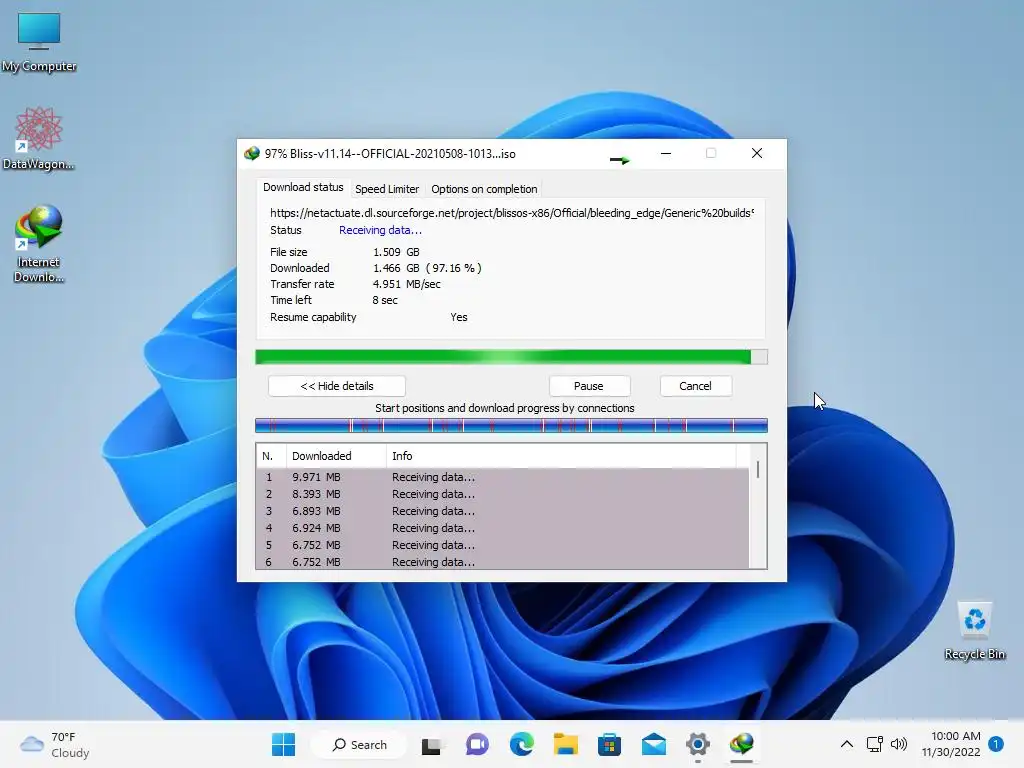
Task: Open My Computer desktop icon
Action: coord(39,42)
